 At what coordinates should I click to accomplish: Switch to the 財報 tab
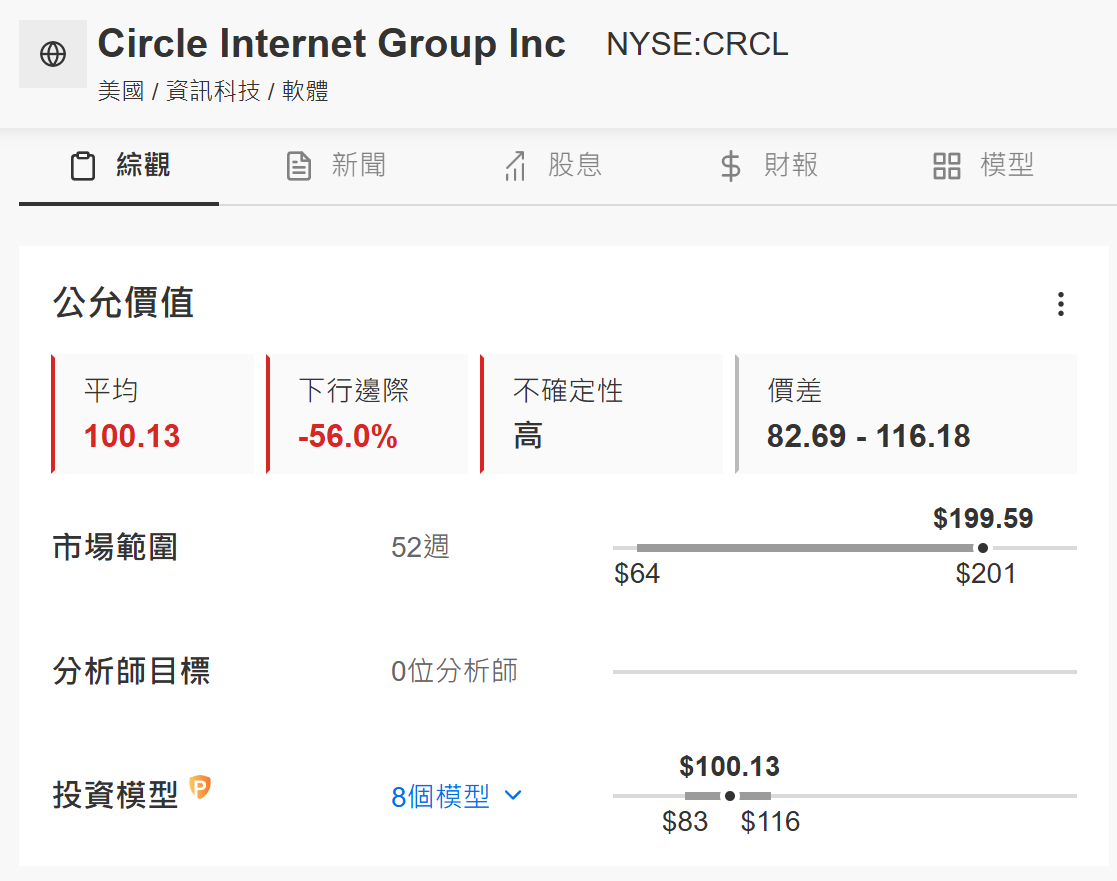[x=768, y=166]
